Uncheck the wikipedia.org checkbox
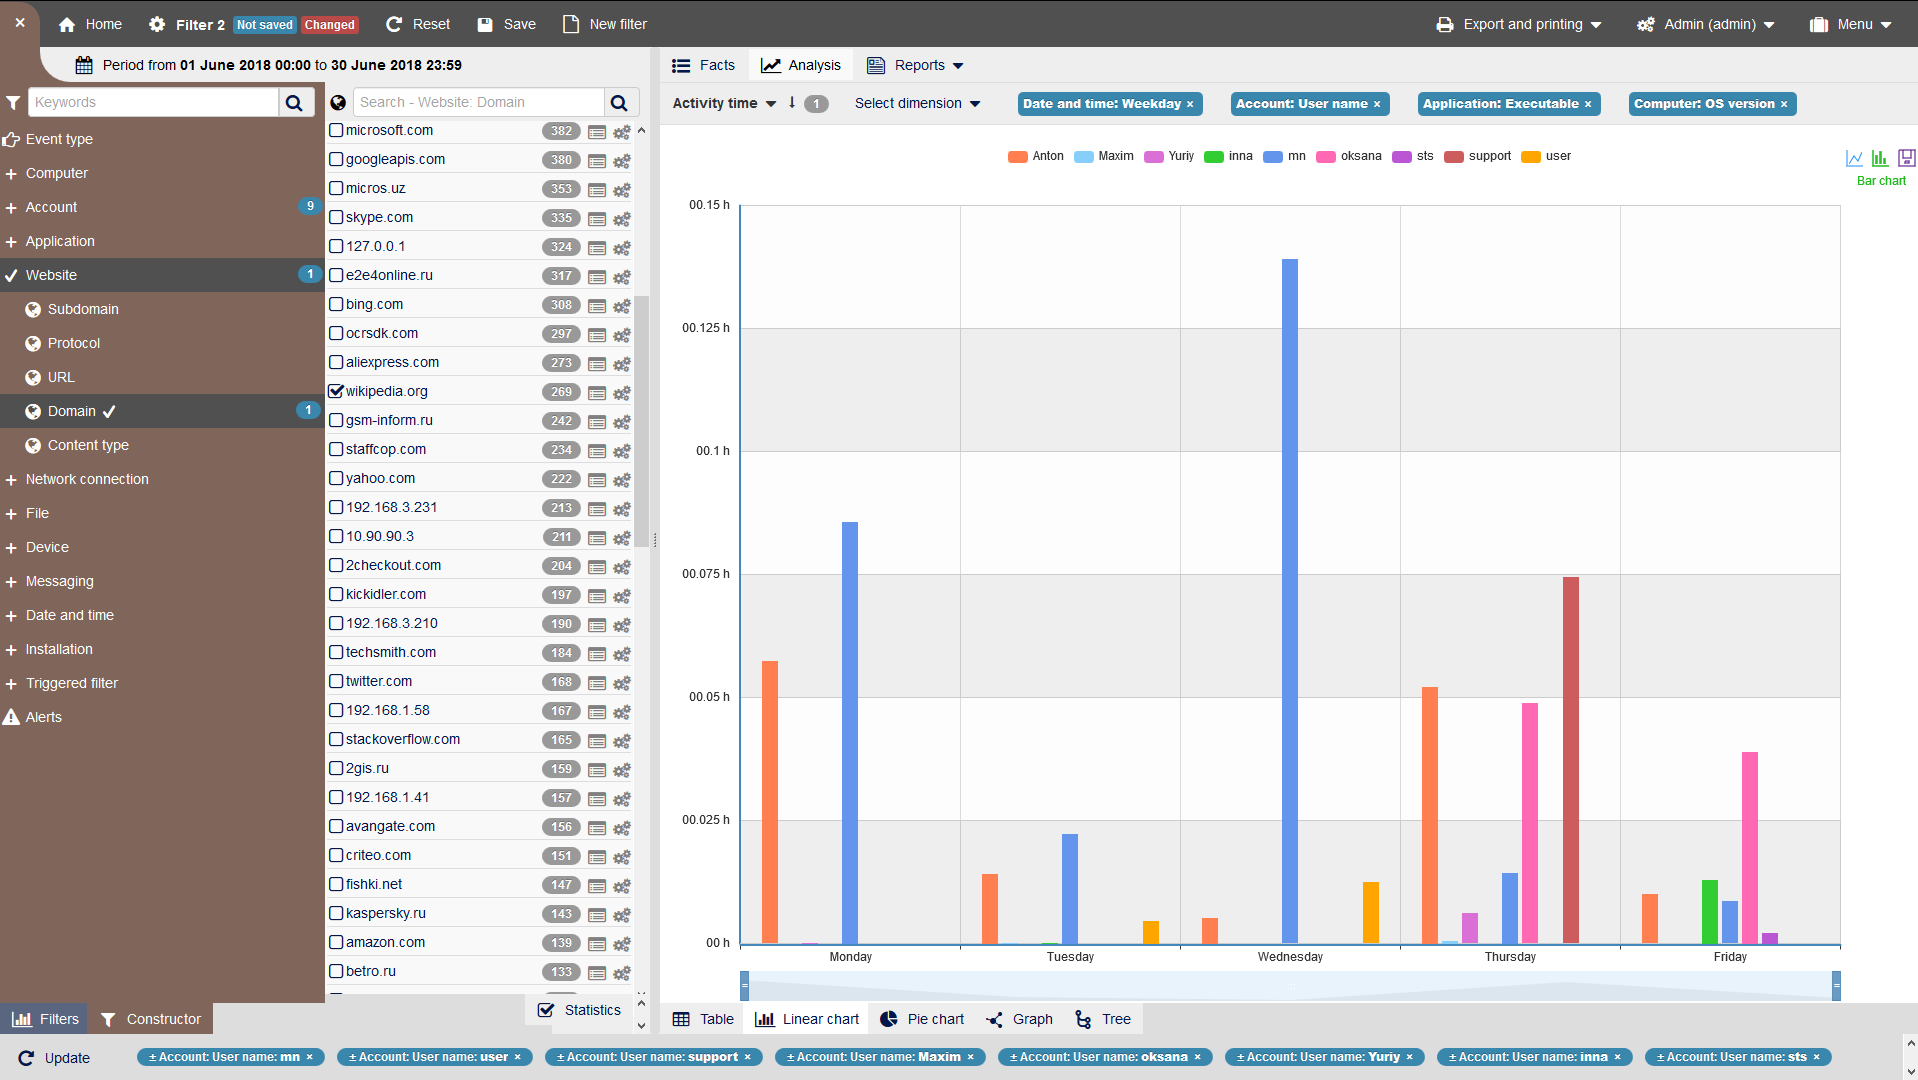Screen dimensions: 1918x1080 pyautogui.click(x=336, y=391)
